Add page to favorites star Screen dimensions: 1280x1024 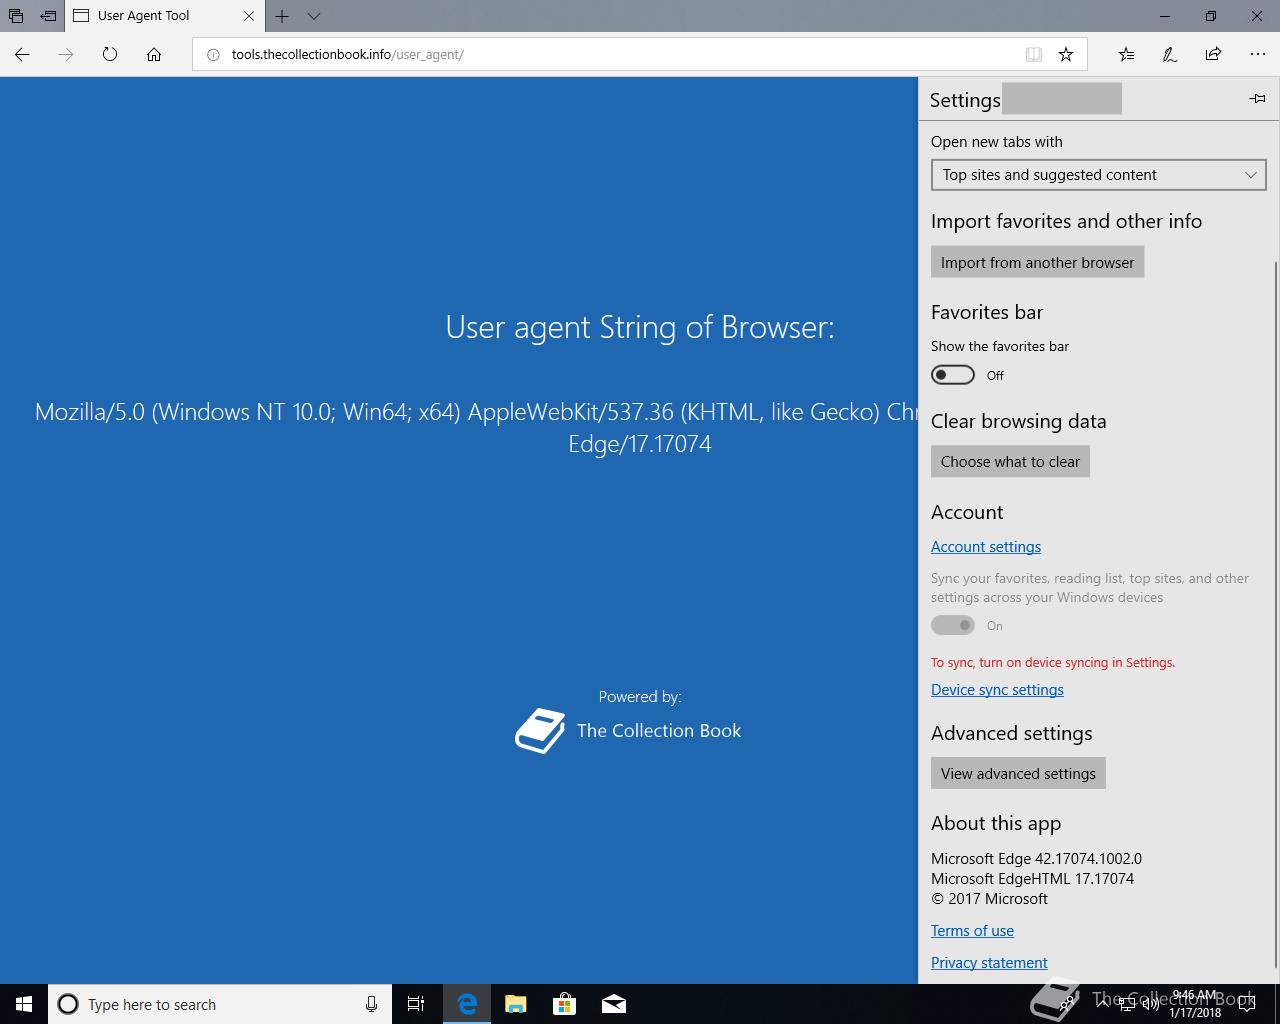coord(1066,55)
